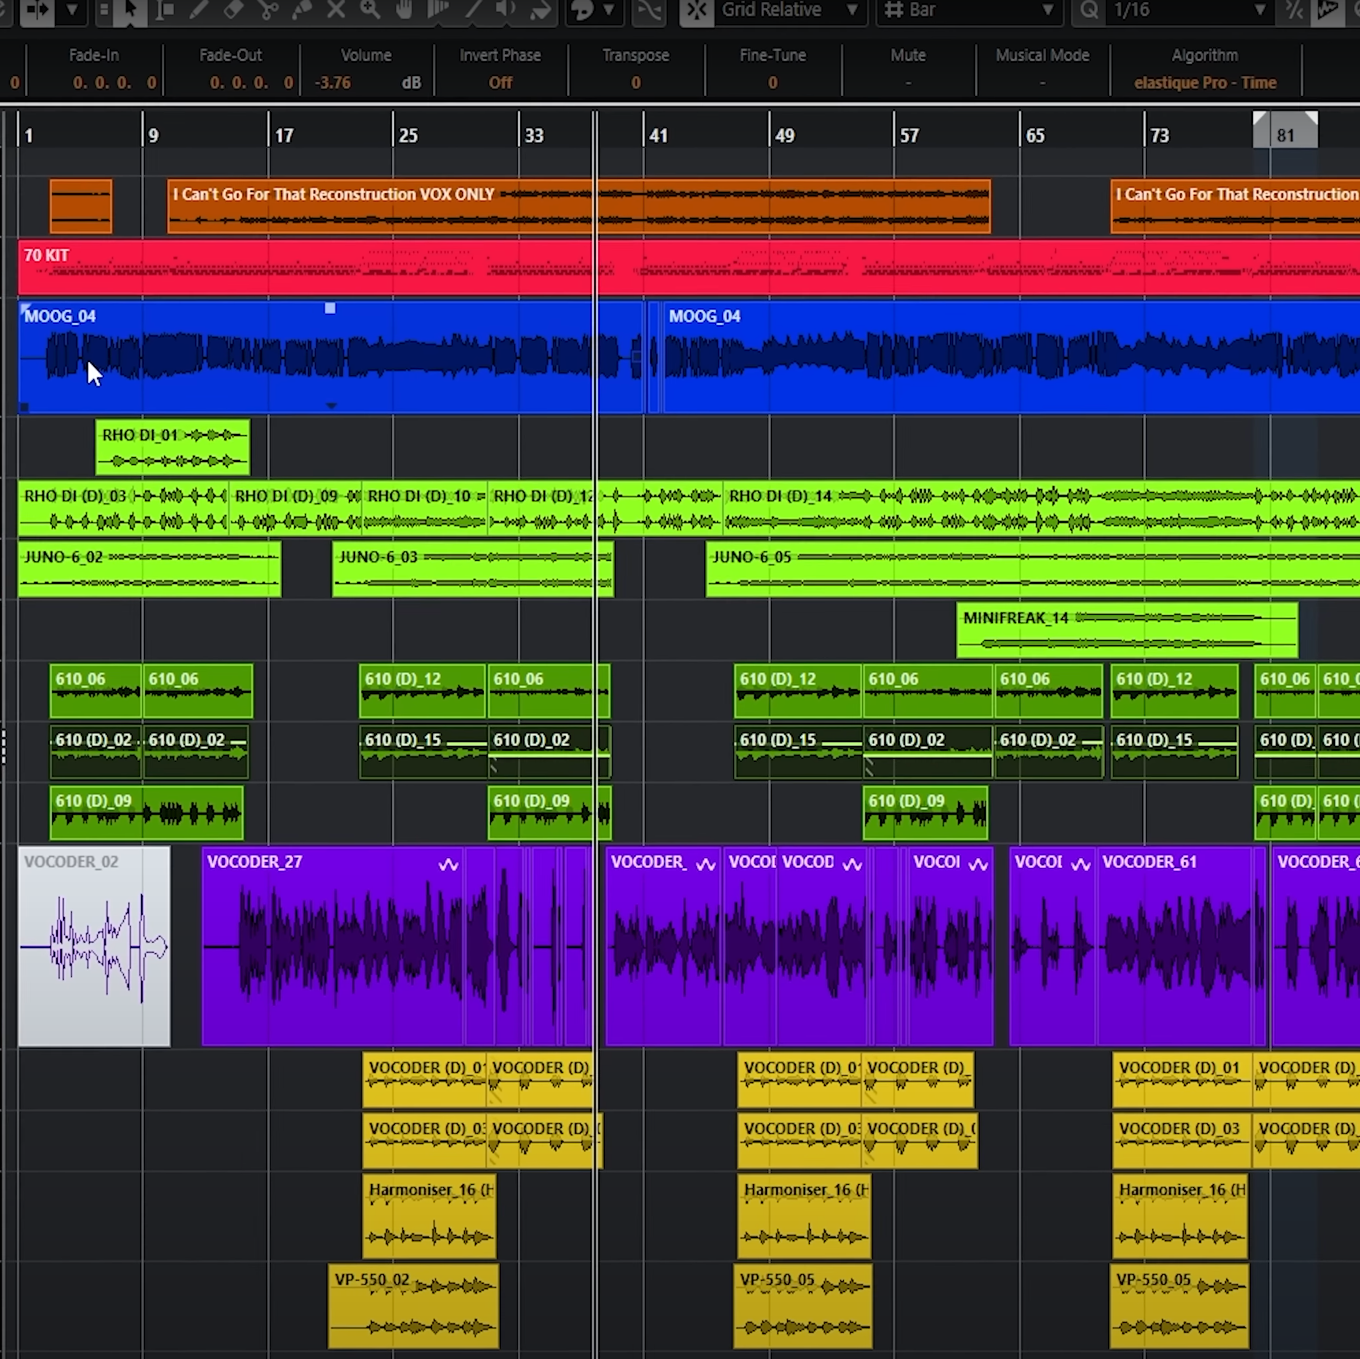Click the Combine Selection Tools button

[104, 10]
